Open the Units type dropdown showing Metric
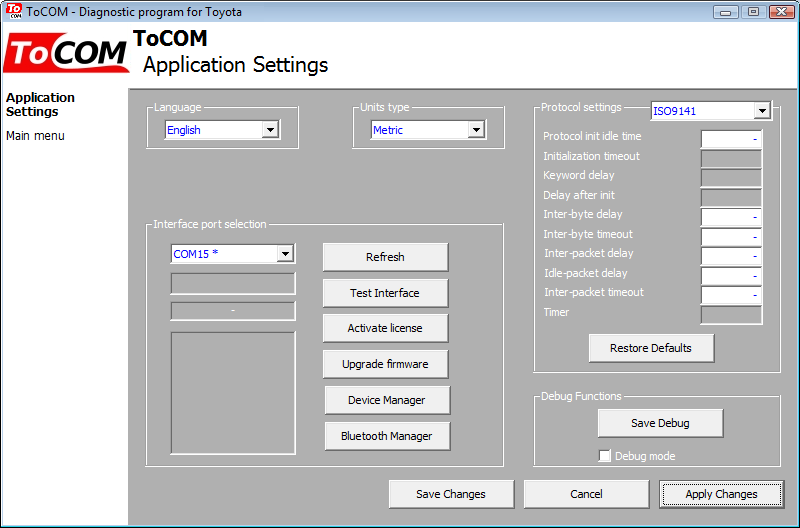 [429, 130]
